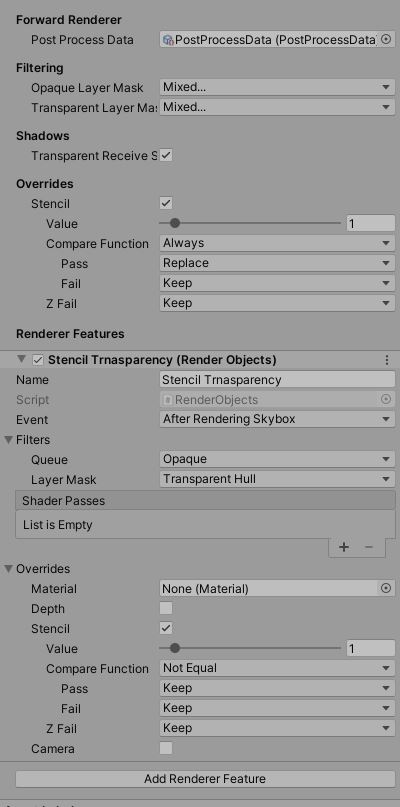Open object picker for the Material override
Image resolution: width=400 pixels, height=807 pixels.
[386, 588]
